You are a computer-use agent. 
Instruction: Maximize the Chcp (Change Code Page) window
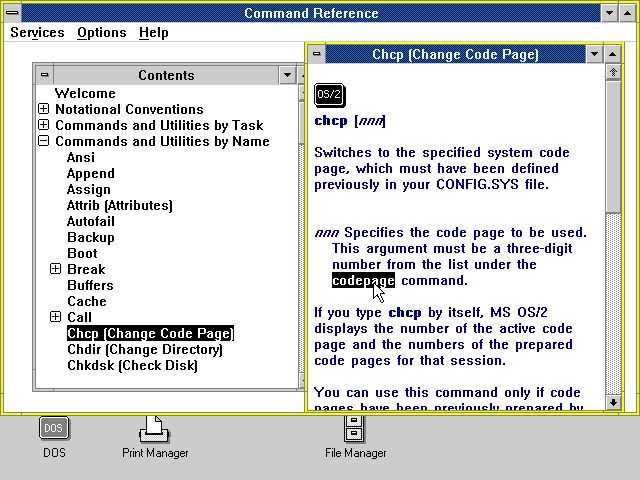[612, 54]
